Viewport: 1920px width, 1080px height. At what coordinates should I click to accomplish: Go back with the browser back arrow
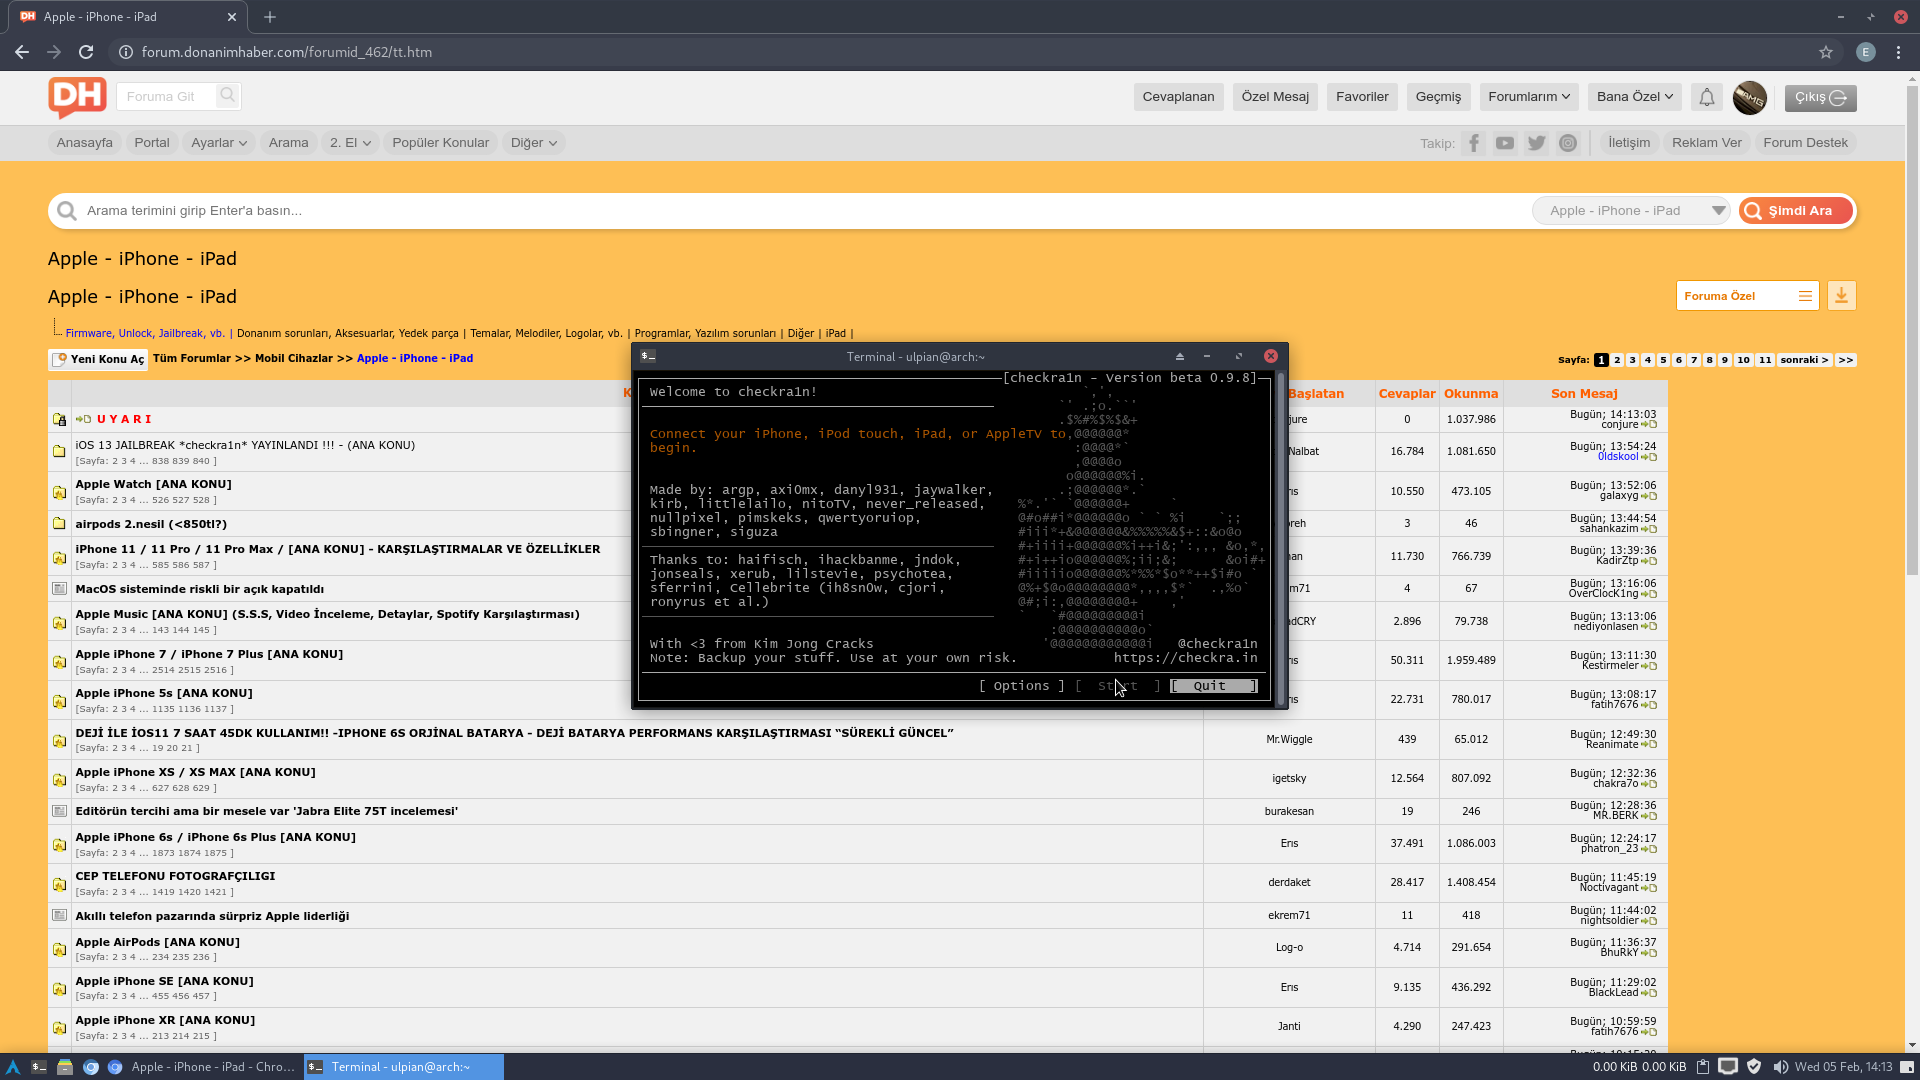pyautogui.click(x=22, y=52)
